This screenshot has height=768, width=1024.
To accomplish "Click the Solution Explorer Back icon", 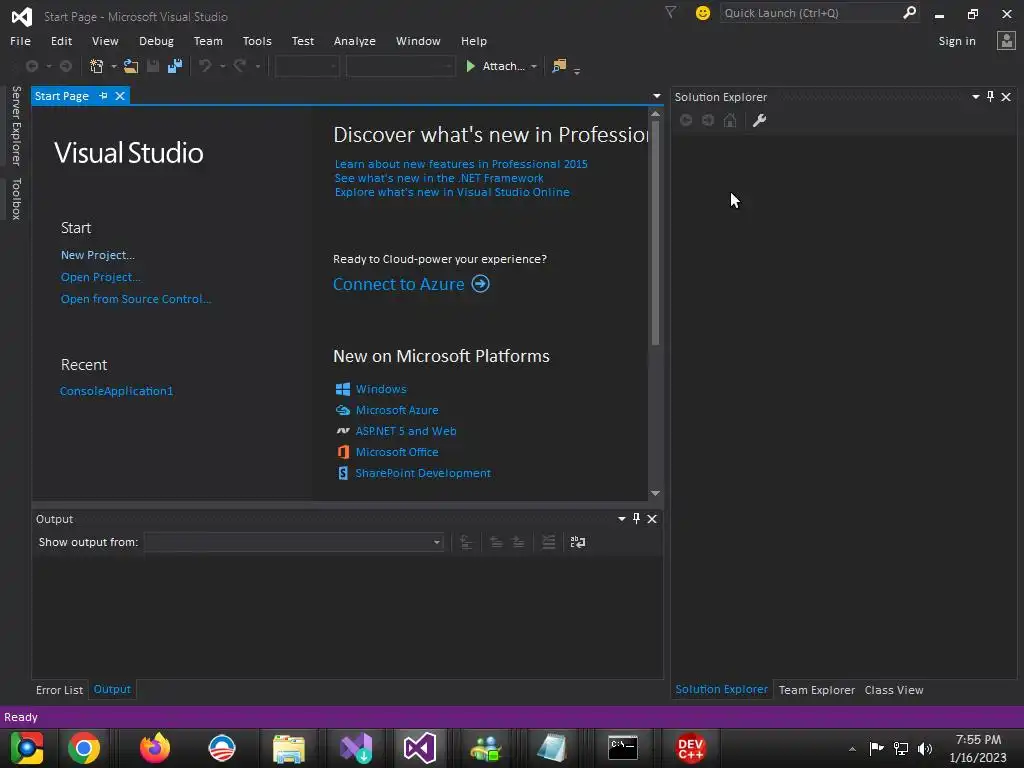I will [x=686, y=120].
